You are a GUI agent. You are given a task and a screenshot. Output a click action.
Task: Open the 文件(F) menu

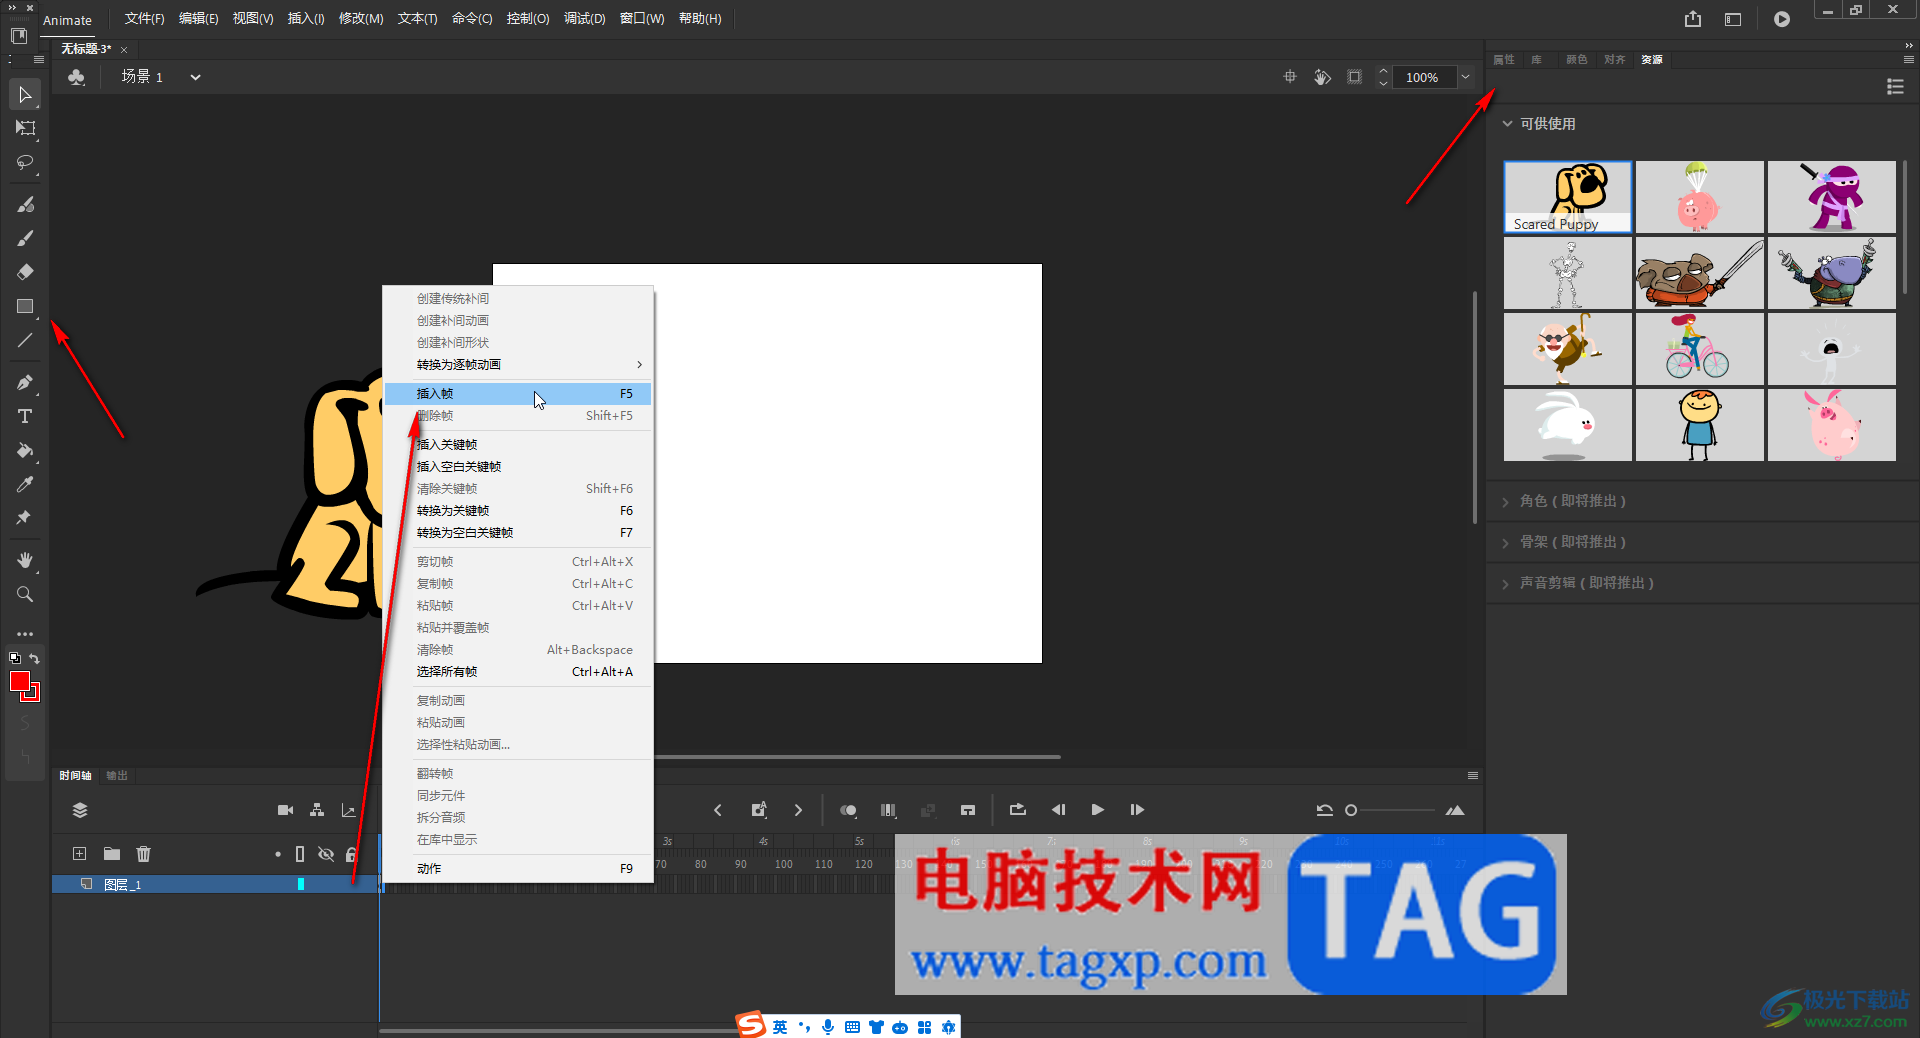coord(144,19)
